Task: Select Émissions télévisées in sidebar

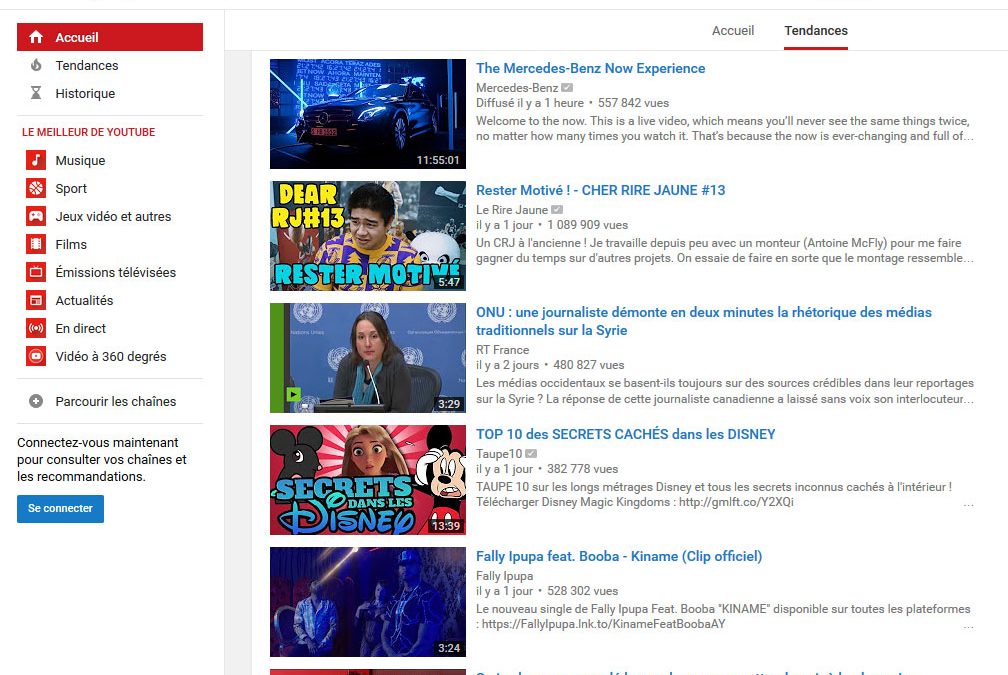Action: (116, 272)
